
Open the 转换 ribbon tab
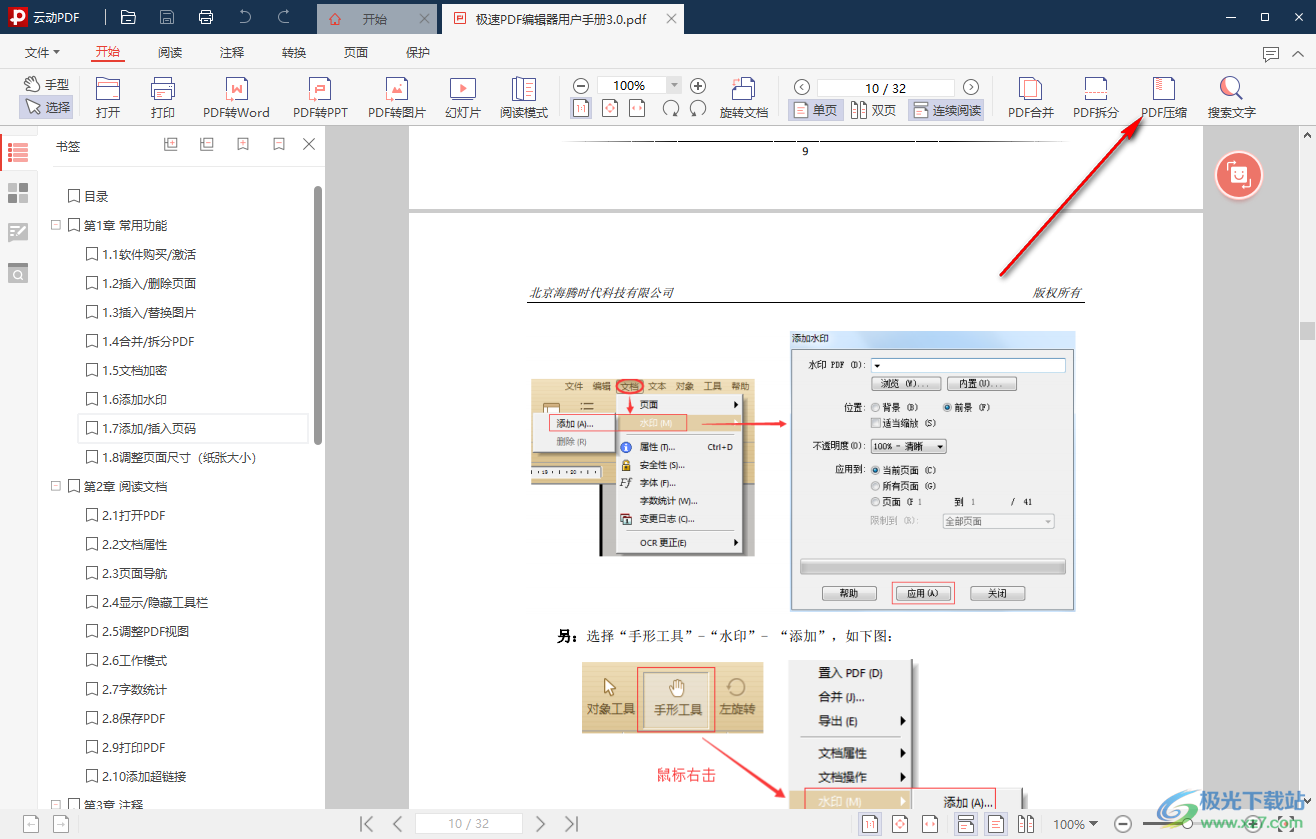click(x=294, y=53)
